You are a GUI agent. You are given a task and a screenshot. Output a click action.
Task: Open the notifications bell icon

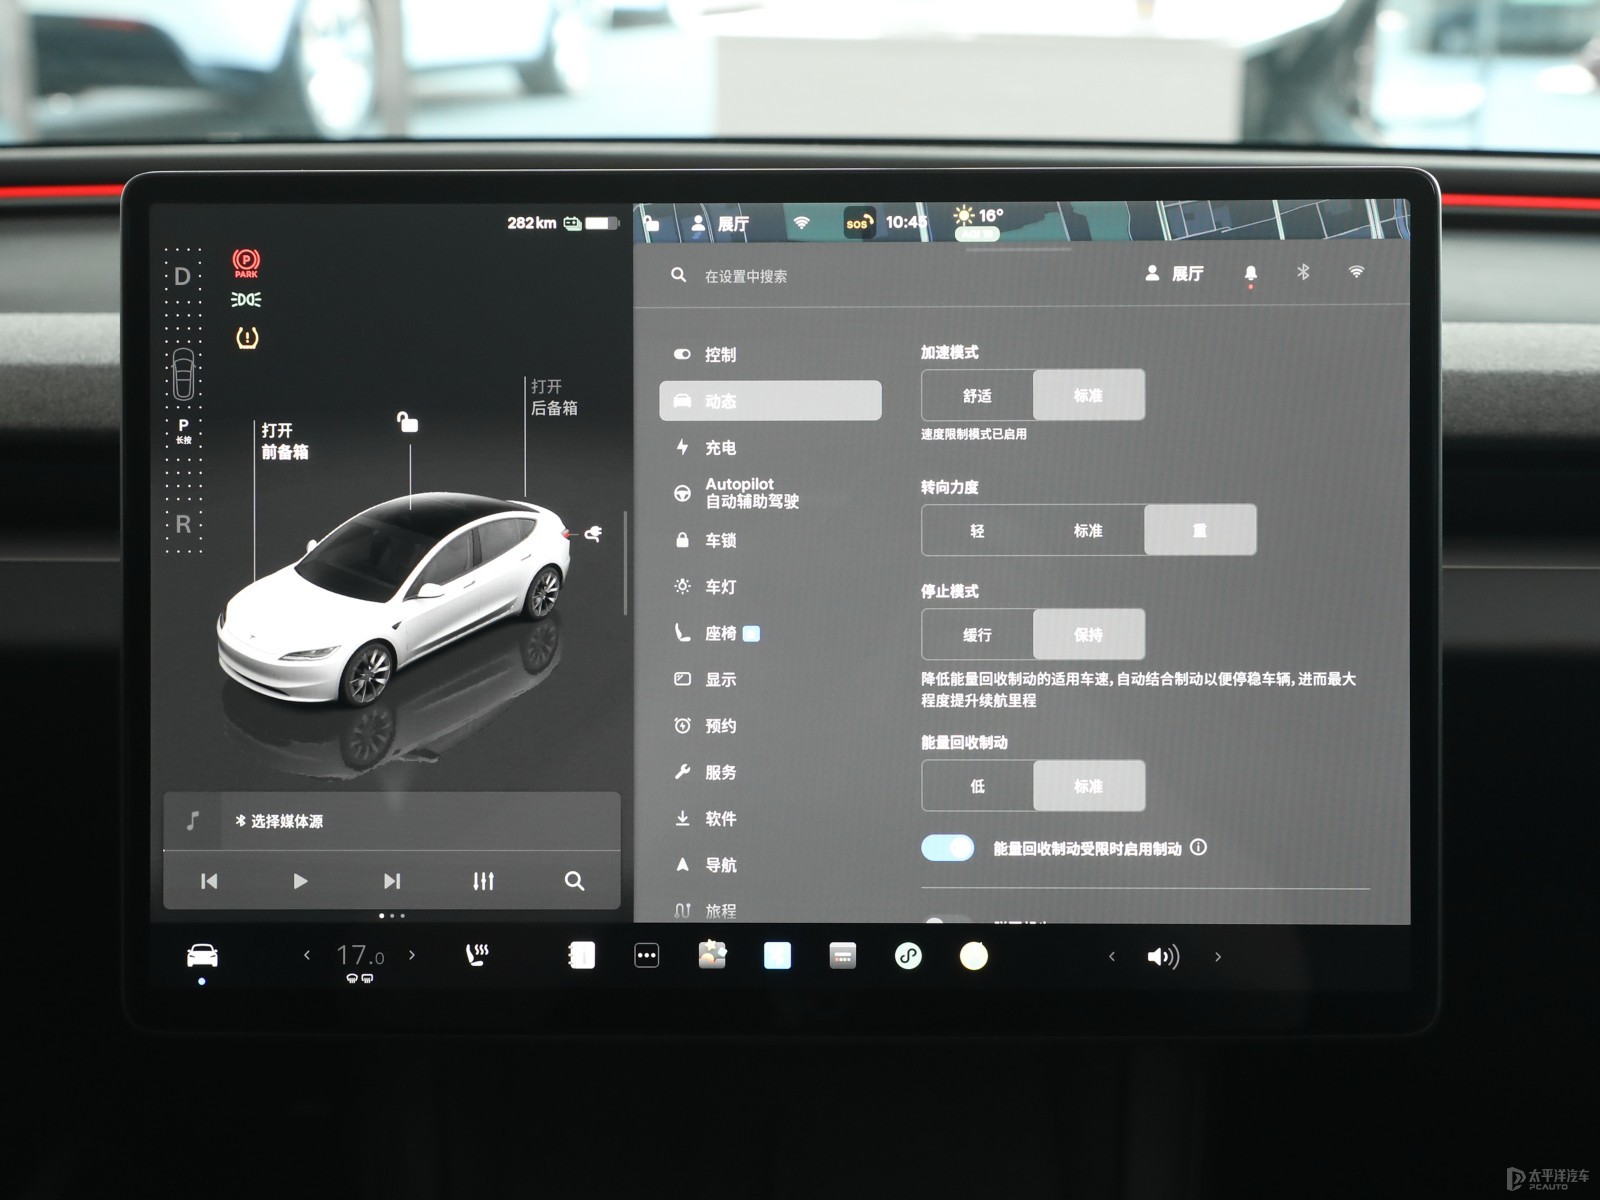1250,273
